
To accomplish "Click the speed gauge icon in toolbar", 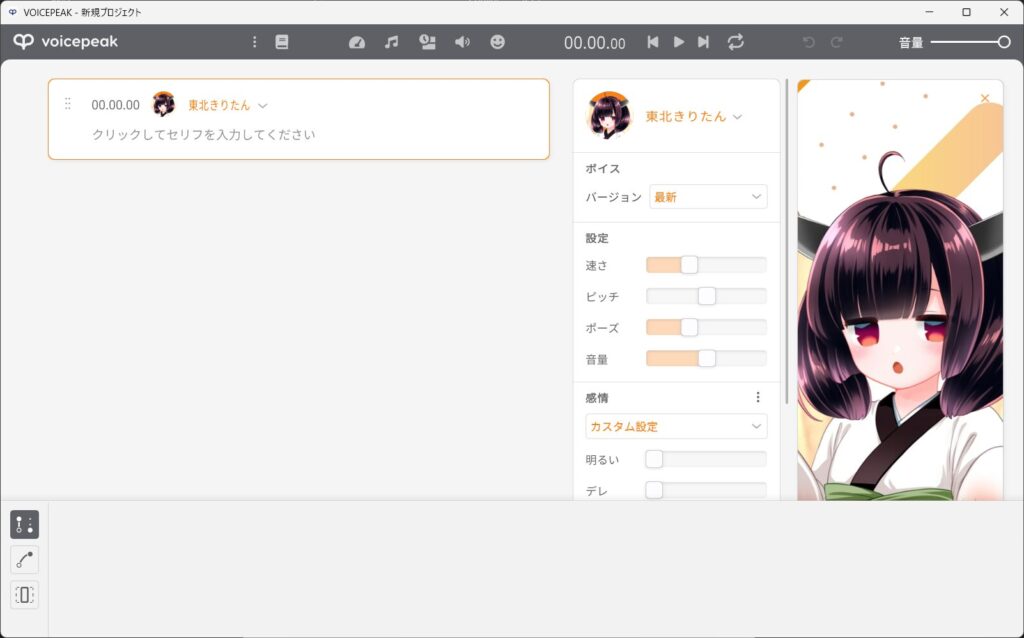I will pyautogui.click(x=357, y=42).
